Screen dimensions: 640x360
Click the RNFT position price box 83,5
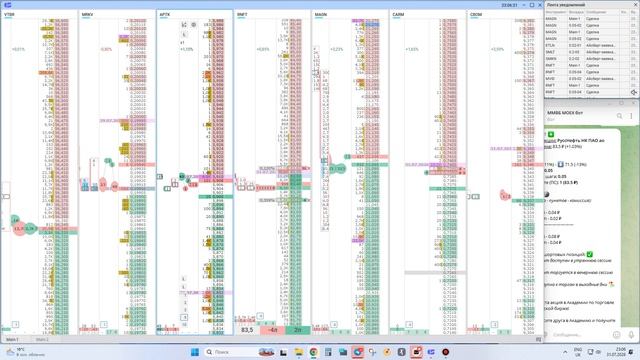247,330
